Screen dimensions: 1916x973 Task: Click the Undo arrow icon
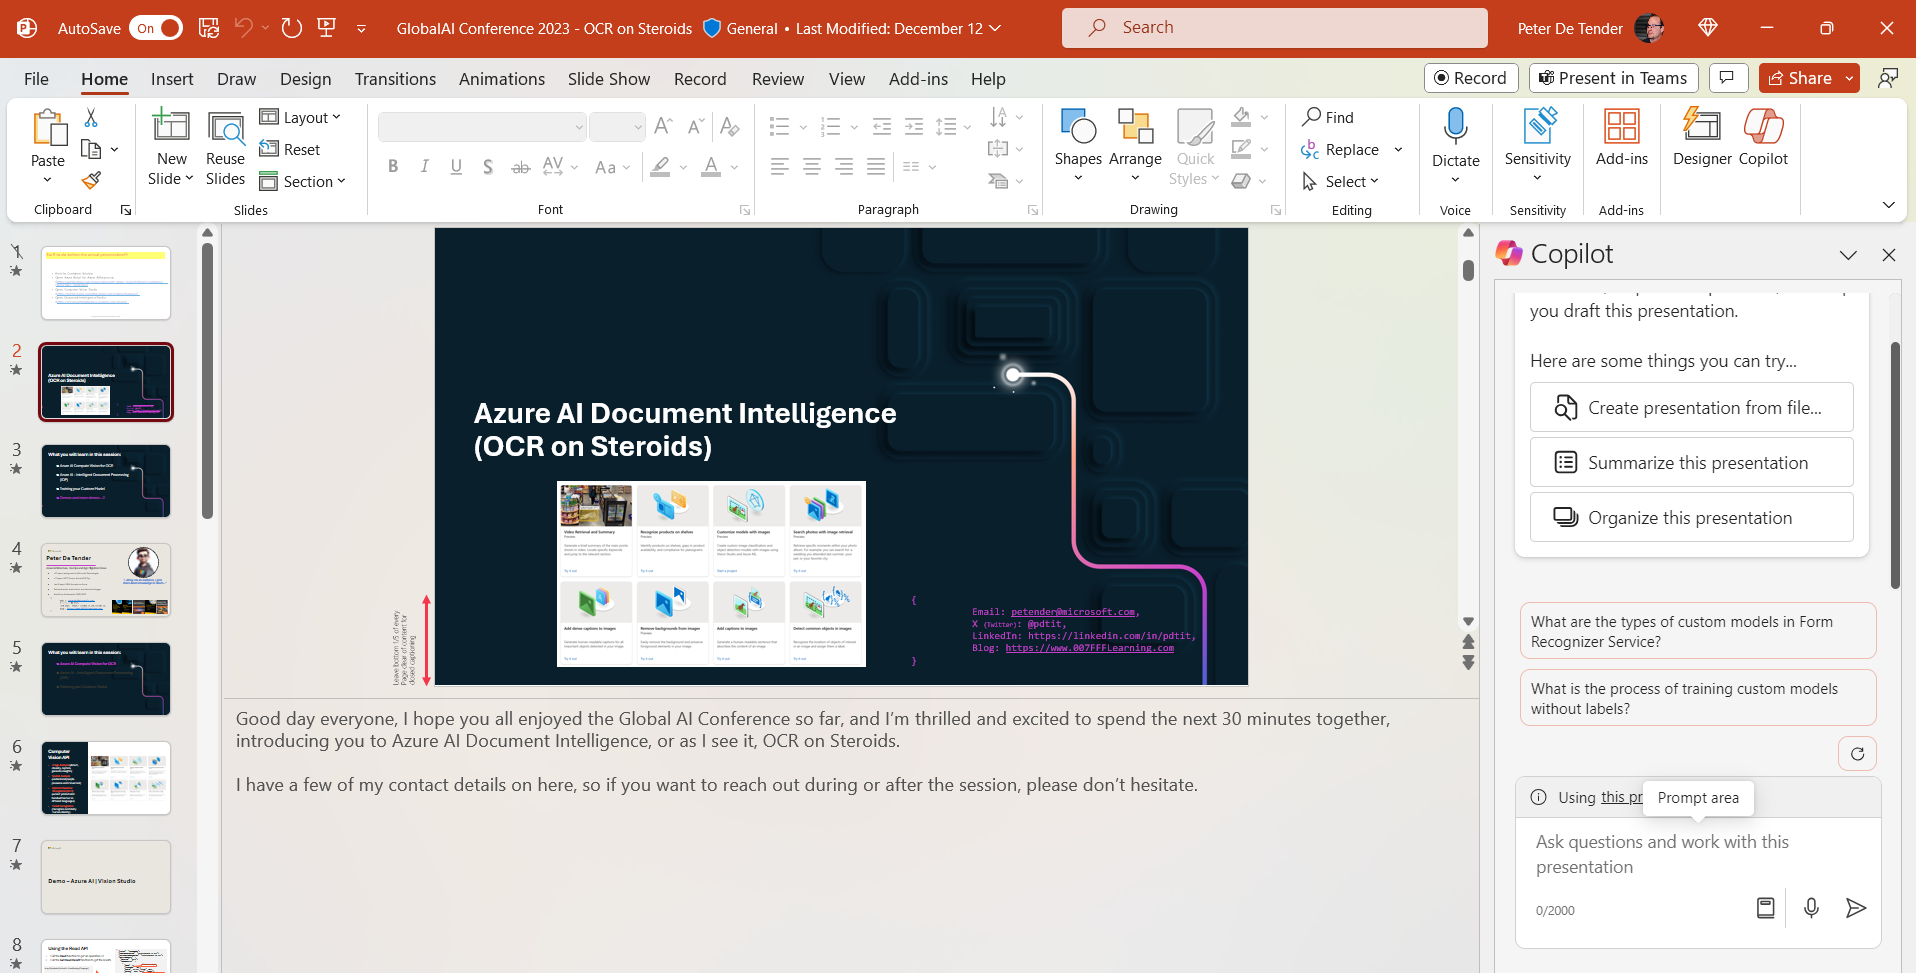pyautogui.click(x=243, y=28)
